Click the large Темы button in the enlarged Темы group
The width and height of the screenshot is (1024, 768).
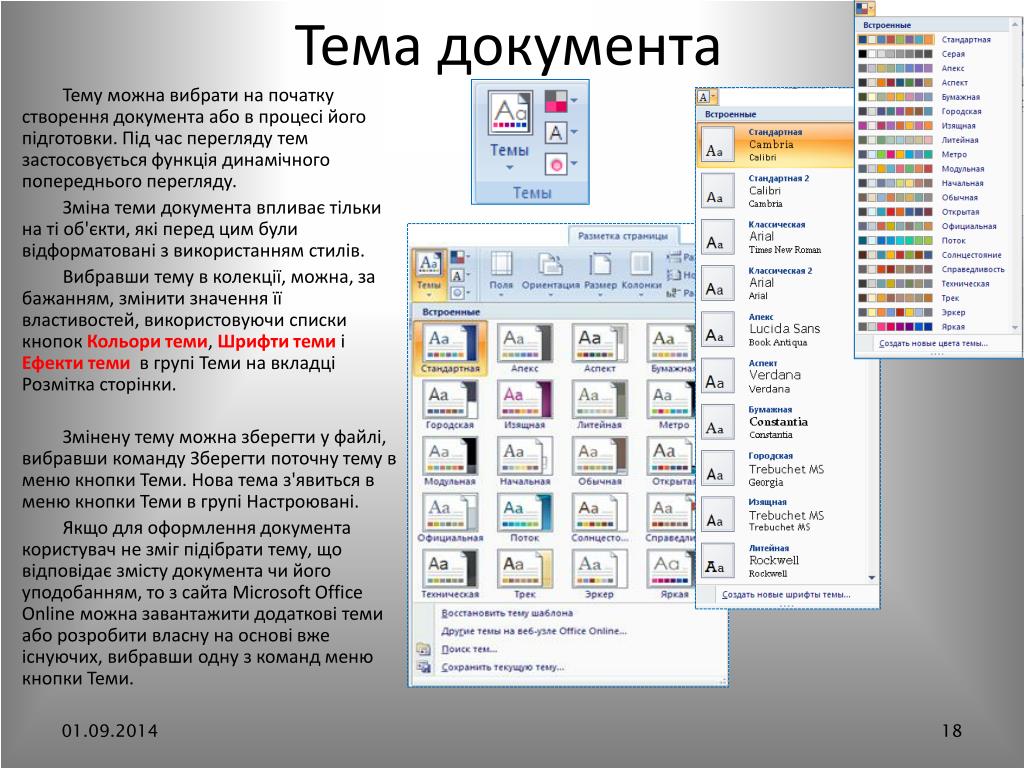(x=509, y=131)
